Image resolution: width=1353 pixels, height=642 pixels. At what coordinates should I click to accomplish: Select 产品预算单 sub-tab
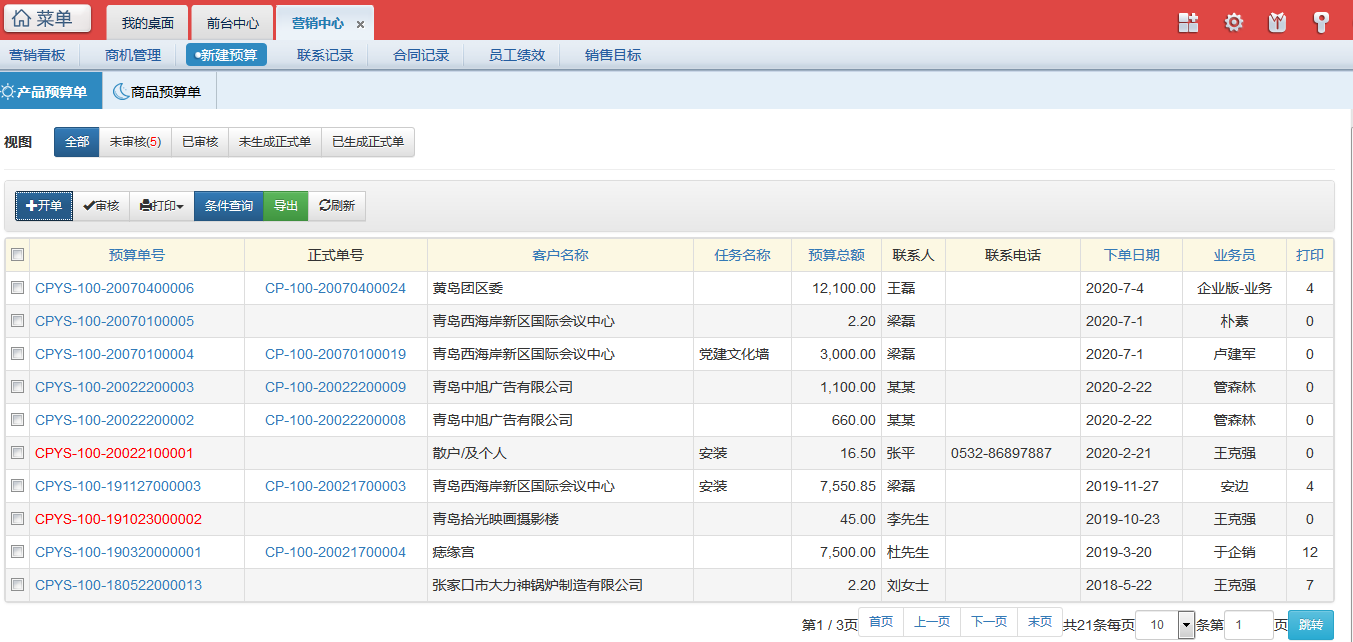pos(50,91)
